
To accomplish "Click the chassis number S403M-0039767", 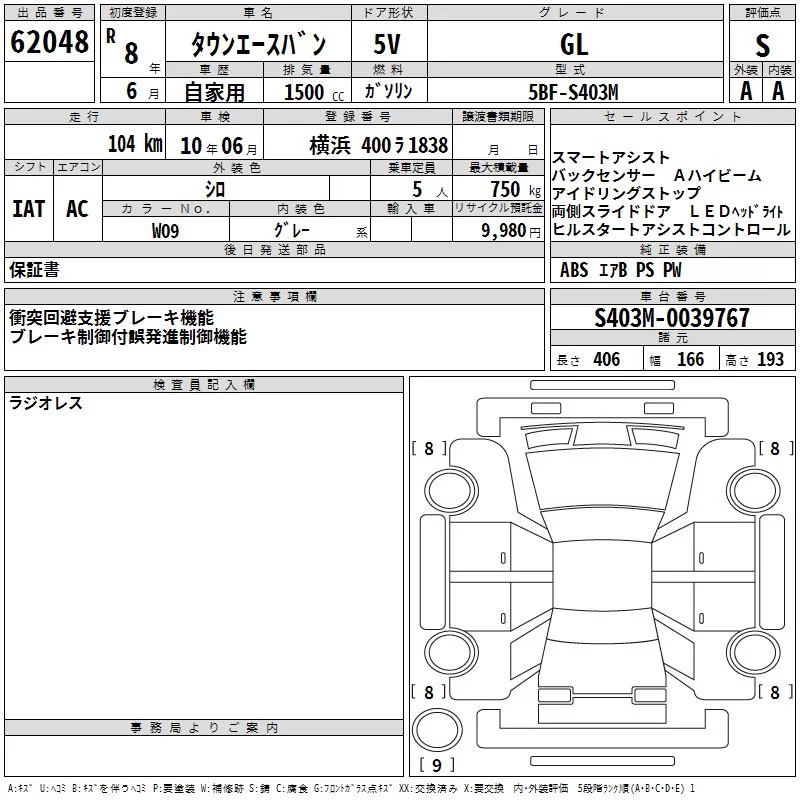I will point(672,317).
